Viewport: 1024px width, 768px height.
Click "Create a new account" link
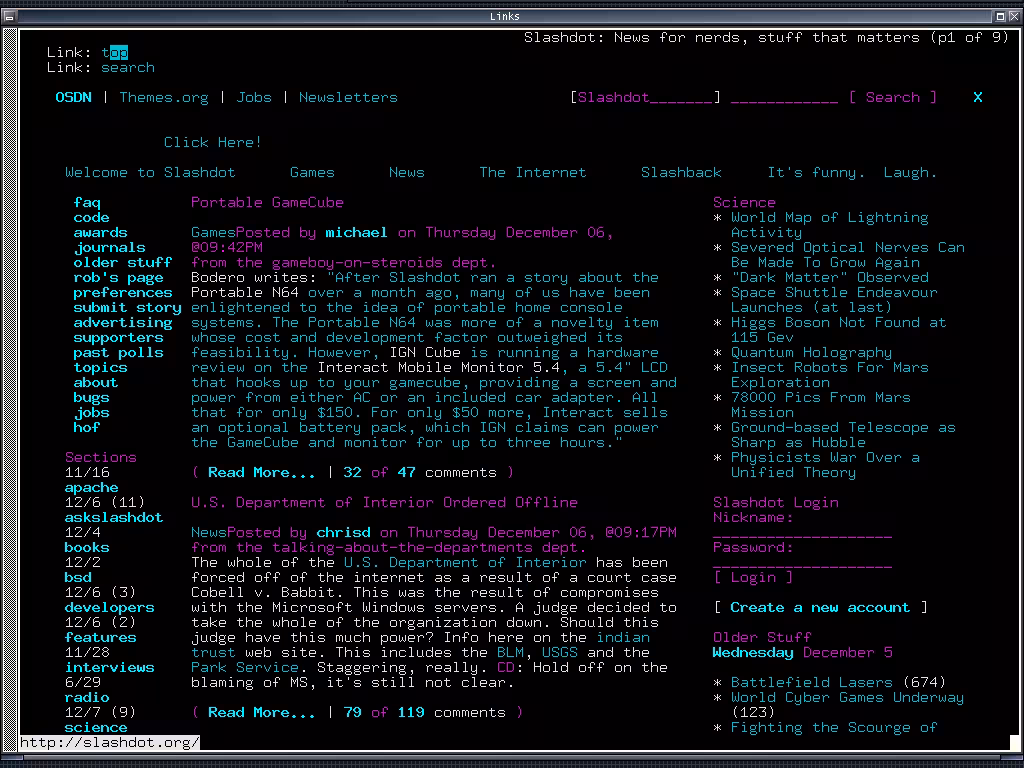[820, 607]
